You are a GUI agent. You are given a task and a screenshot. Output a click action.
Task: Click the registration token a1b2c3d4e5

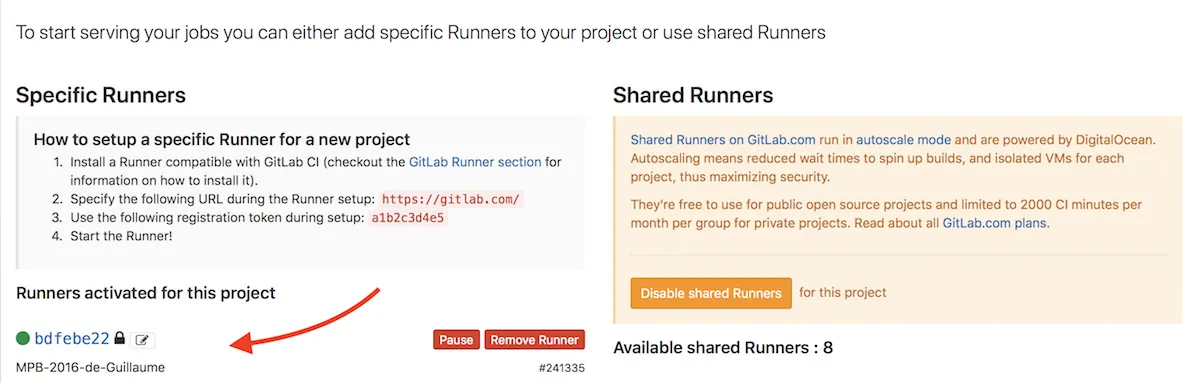tap(408, 218)
